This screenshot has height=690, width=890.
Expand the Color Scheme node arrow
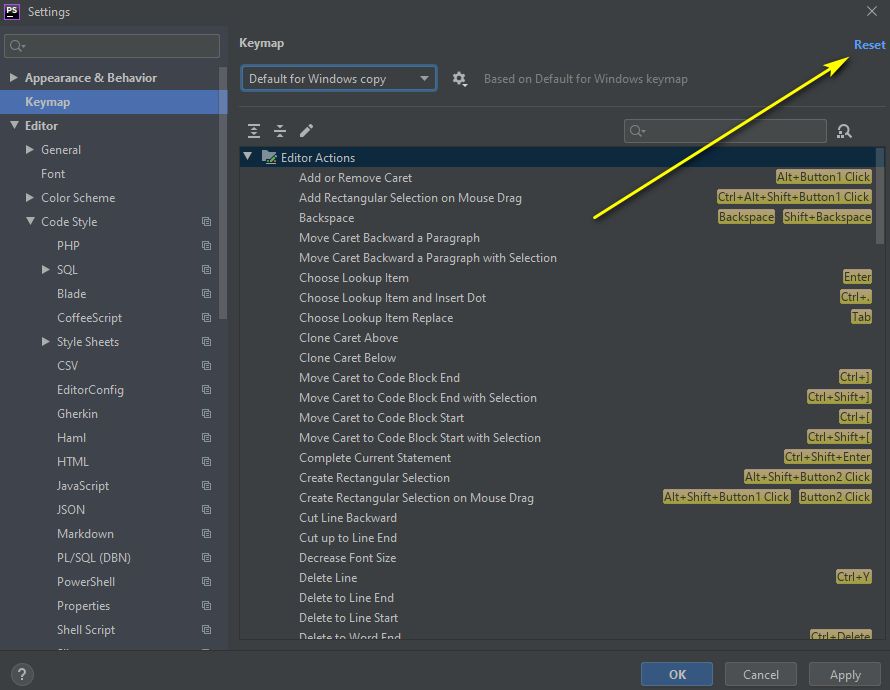pyautogui.click(x=30, y=197)
